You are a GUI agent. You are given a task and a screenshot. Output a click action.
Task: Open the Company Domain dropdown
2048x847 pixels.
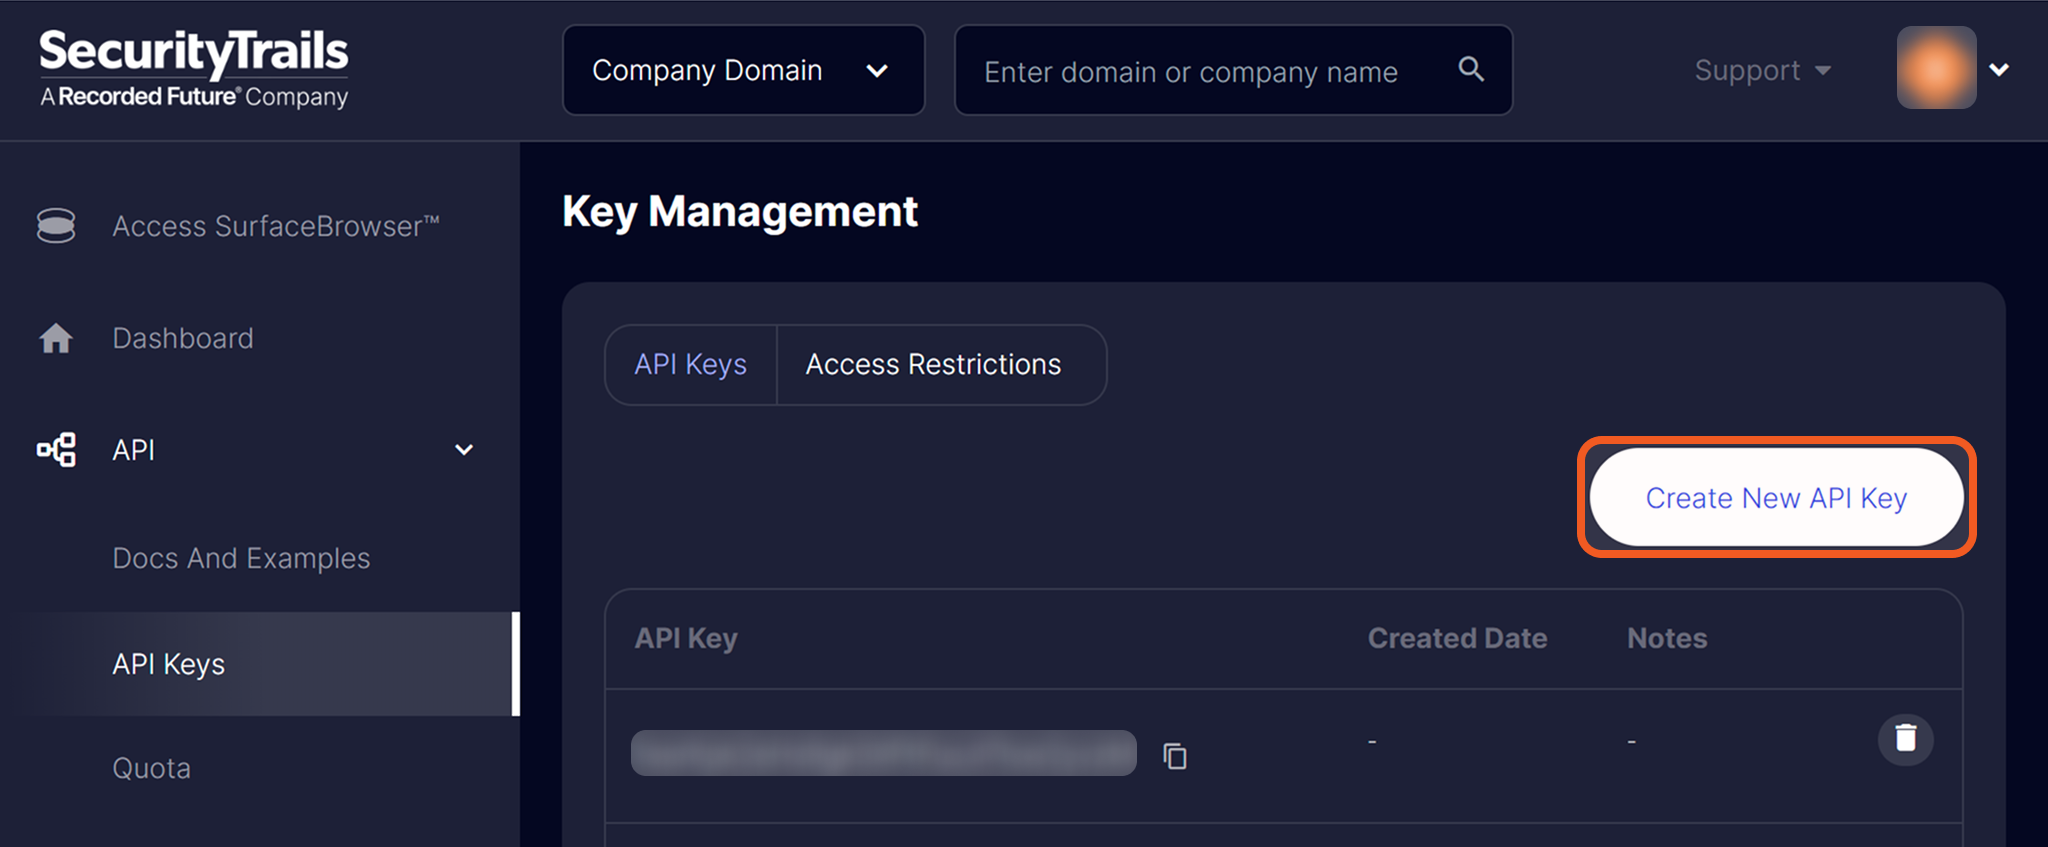click(x=743, y=70)
